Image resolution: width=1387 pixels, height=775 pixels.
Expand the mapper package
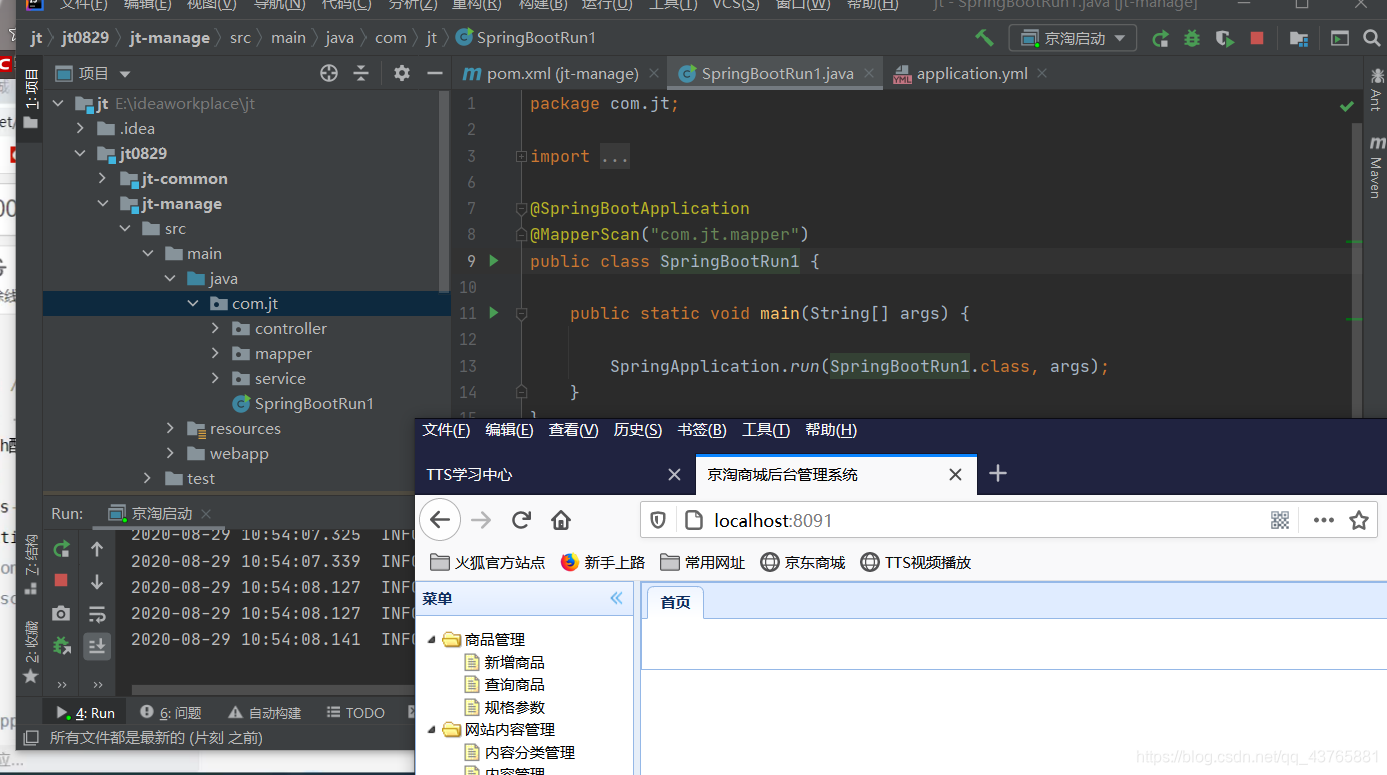[x=216, y=353]
